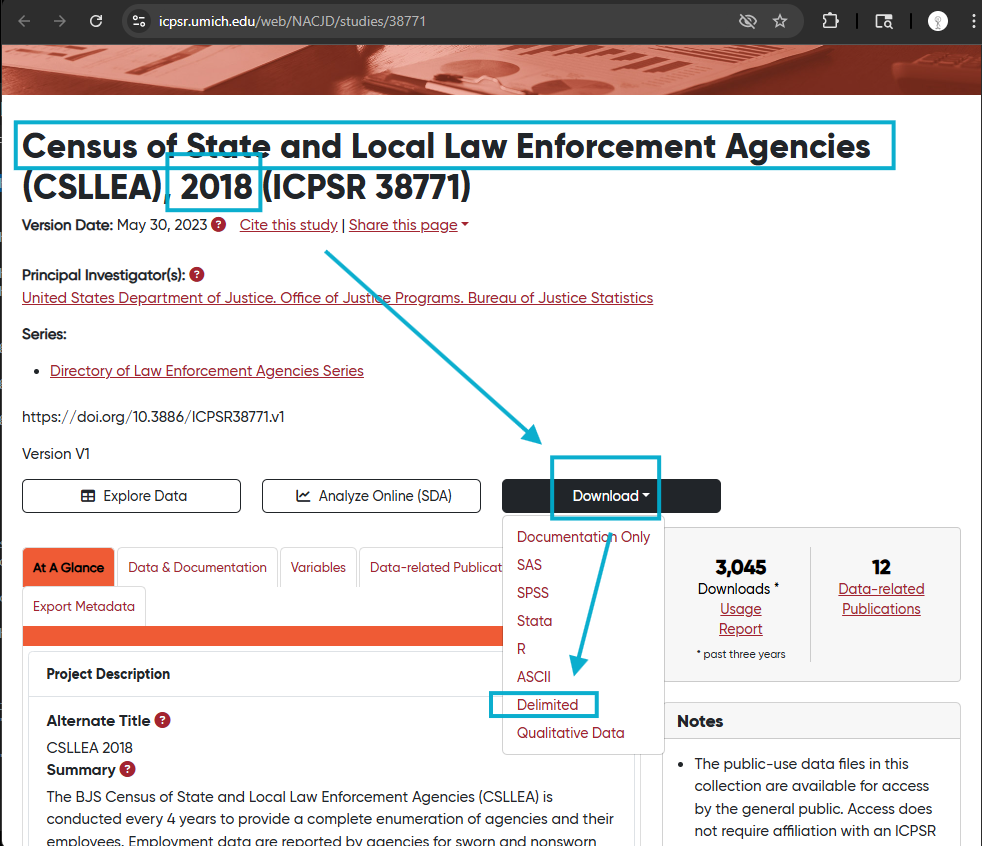Collapse the Download dropdown button
982x846 pixels.
pos(610,496)
